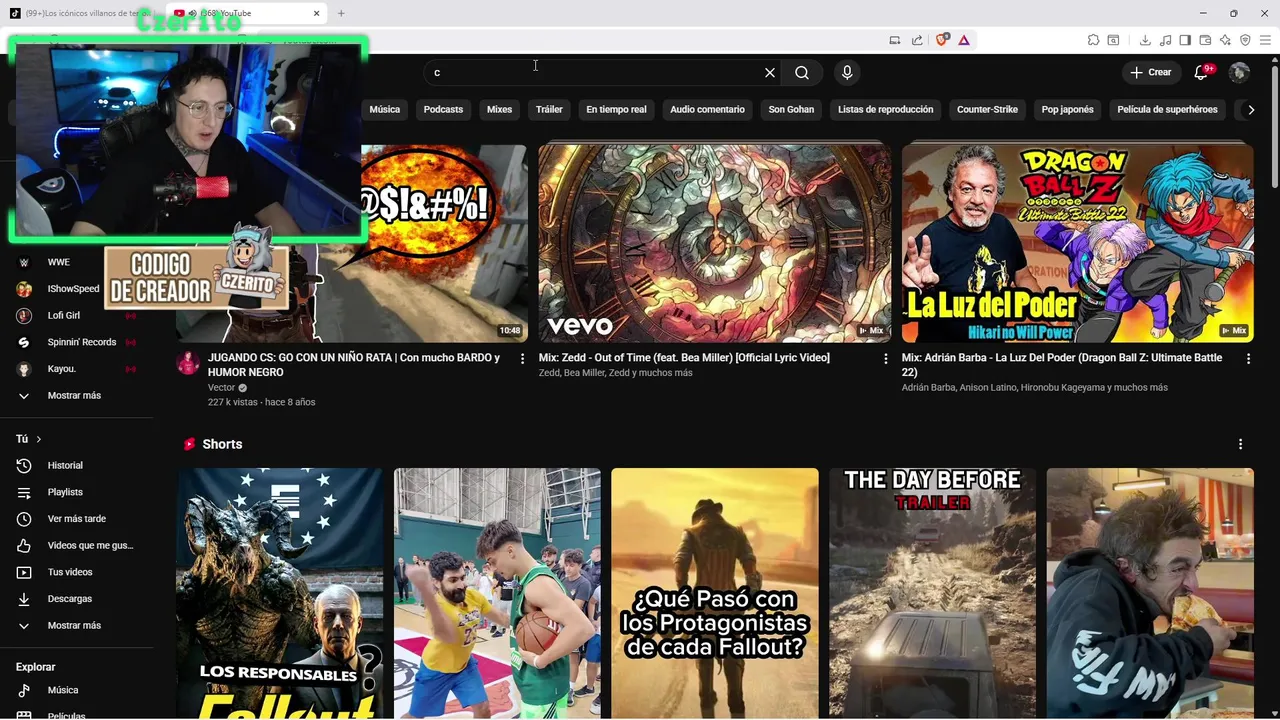
Task: Click the Crear button
Action: pyautogui.click(x=1151, y=72)
